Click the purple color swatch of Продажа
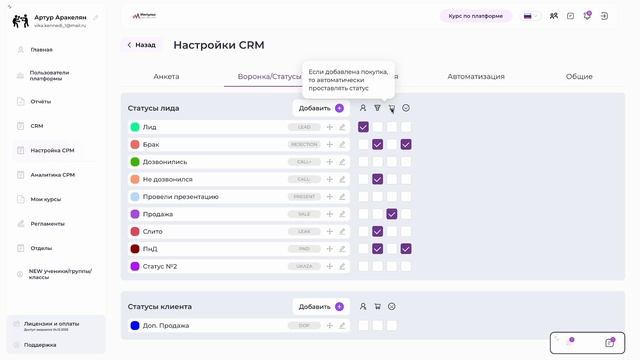This screenshot has height=360, width=640. (135, 214)
